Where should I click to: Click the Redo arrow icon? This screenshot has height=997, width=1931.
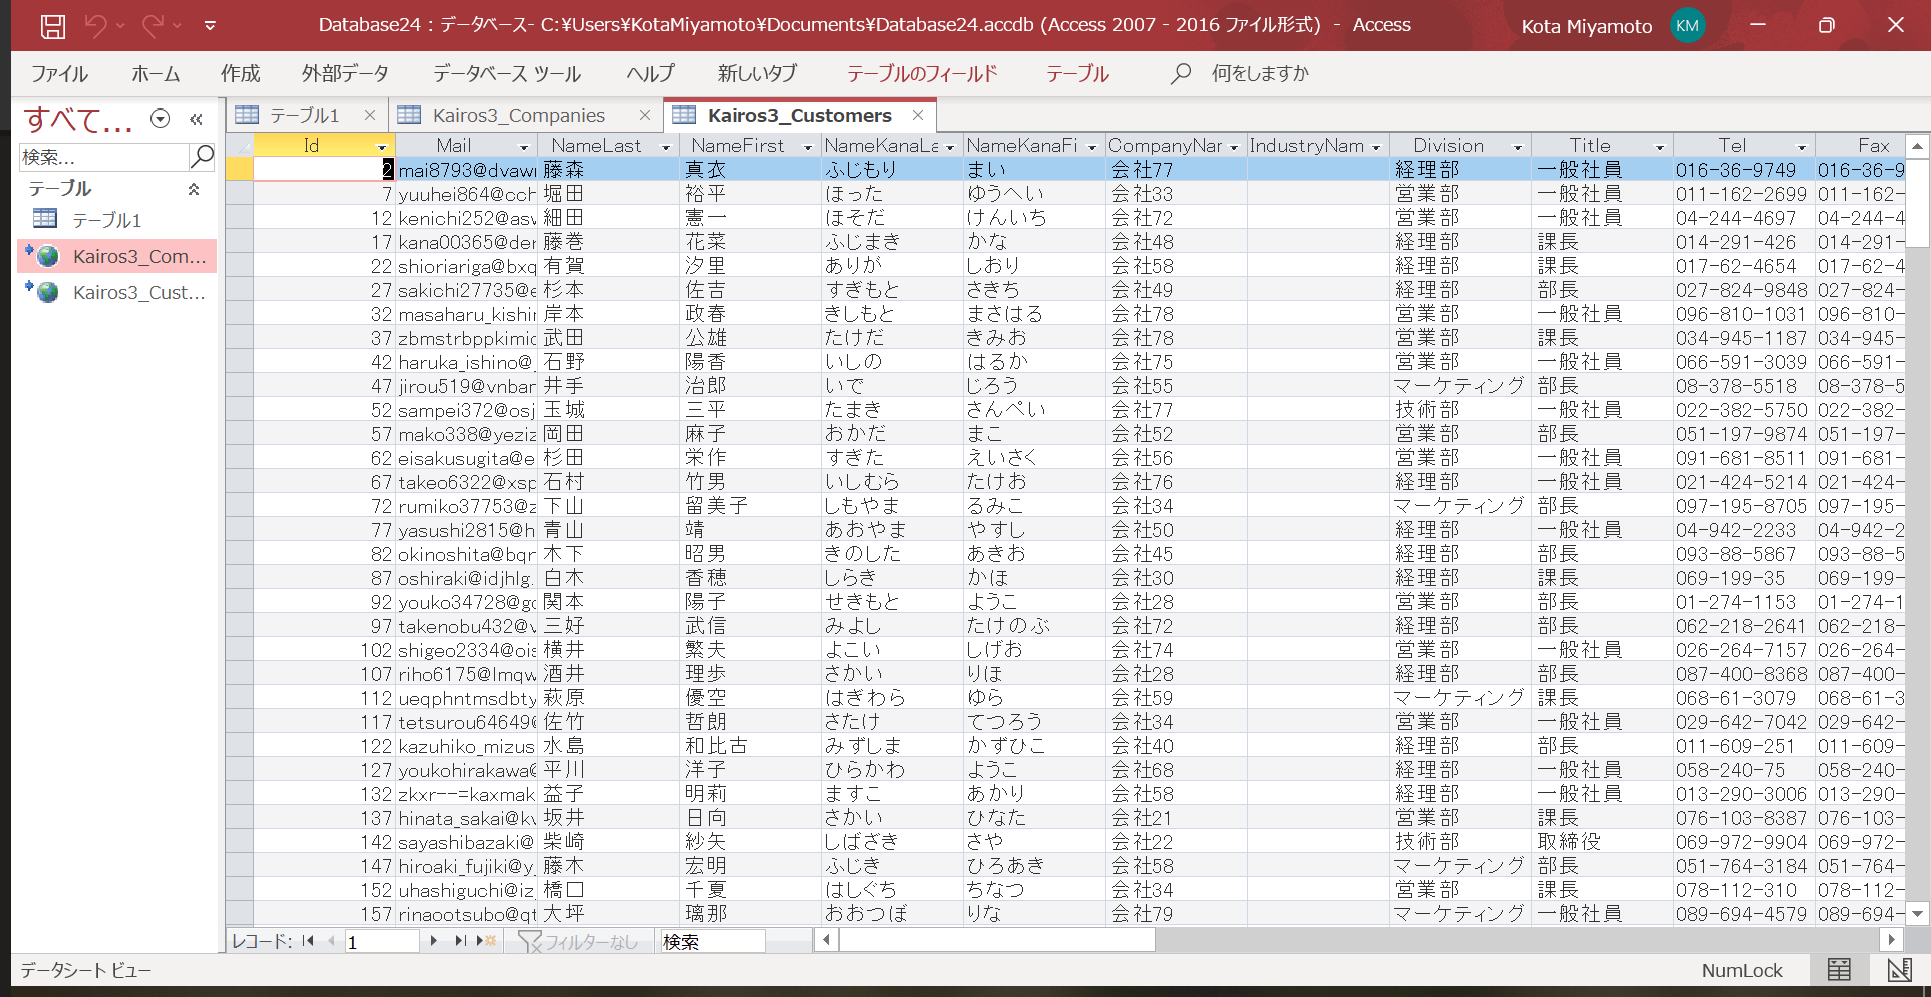153,26
